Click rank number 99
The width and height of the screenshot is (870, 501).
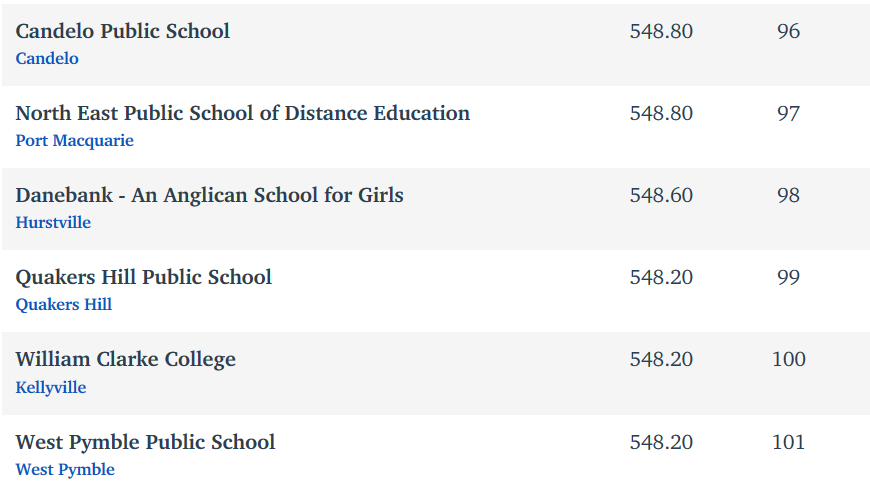pyautogui.click(x=788, y=277)
